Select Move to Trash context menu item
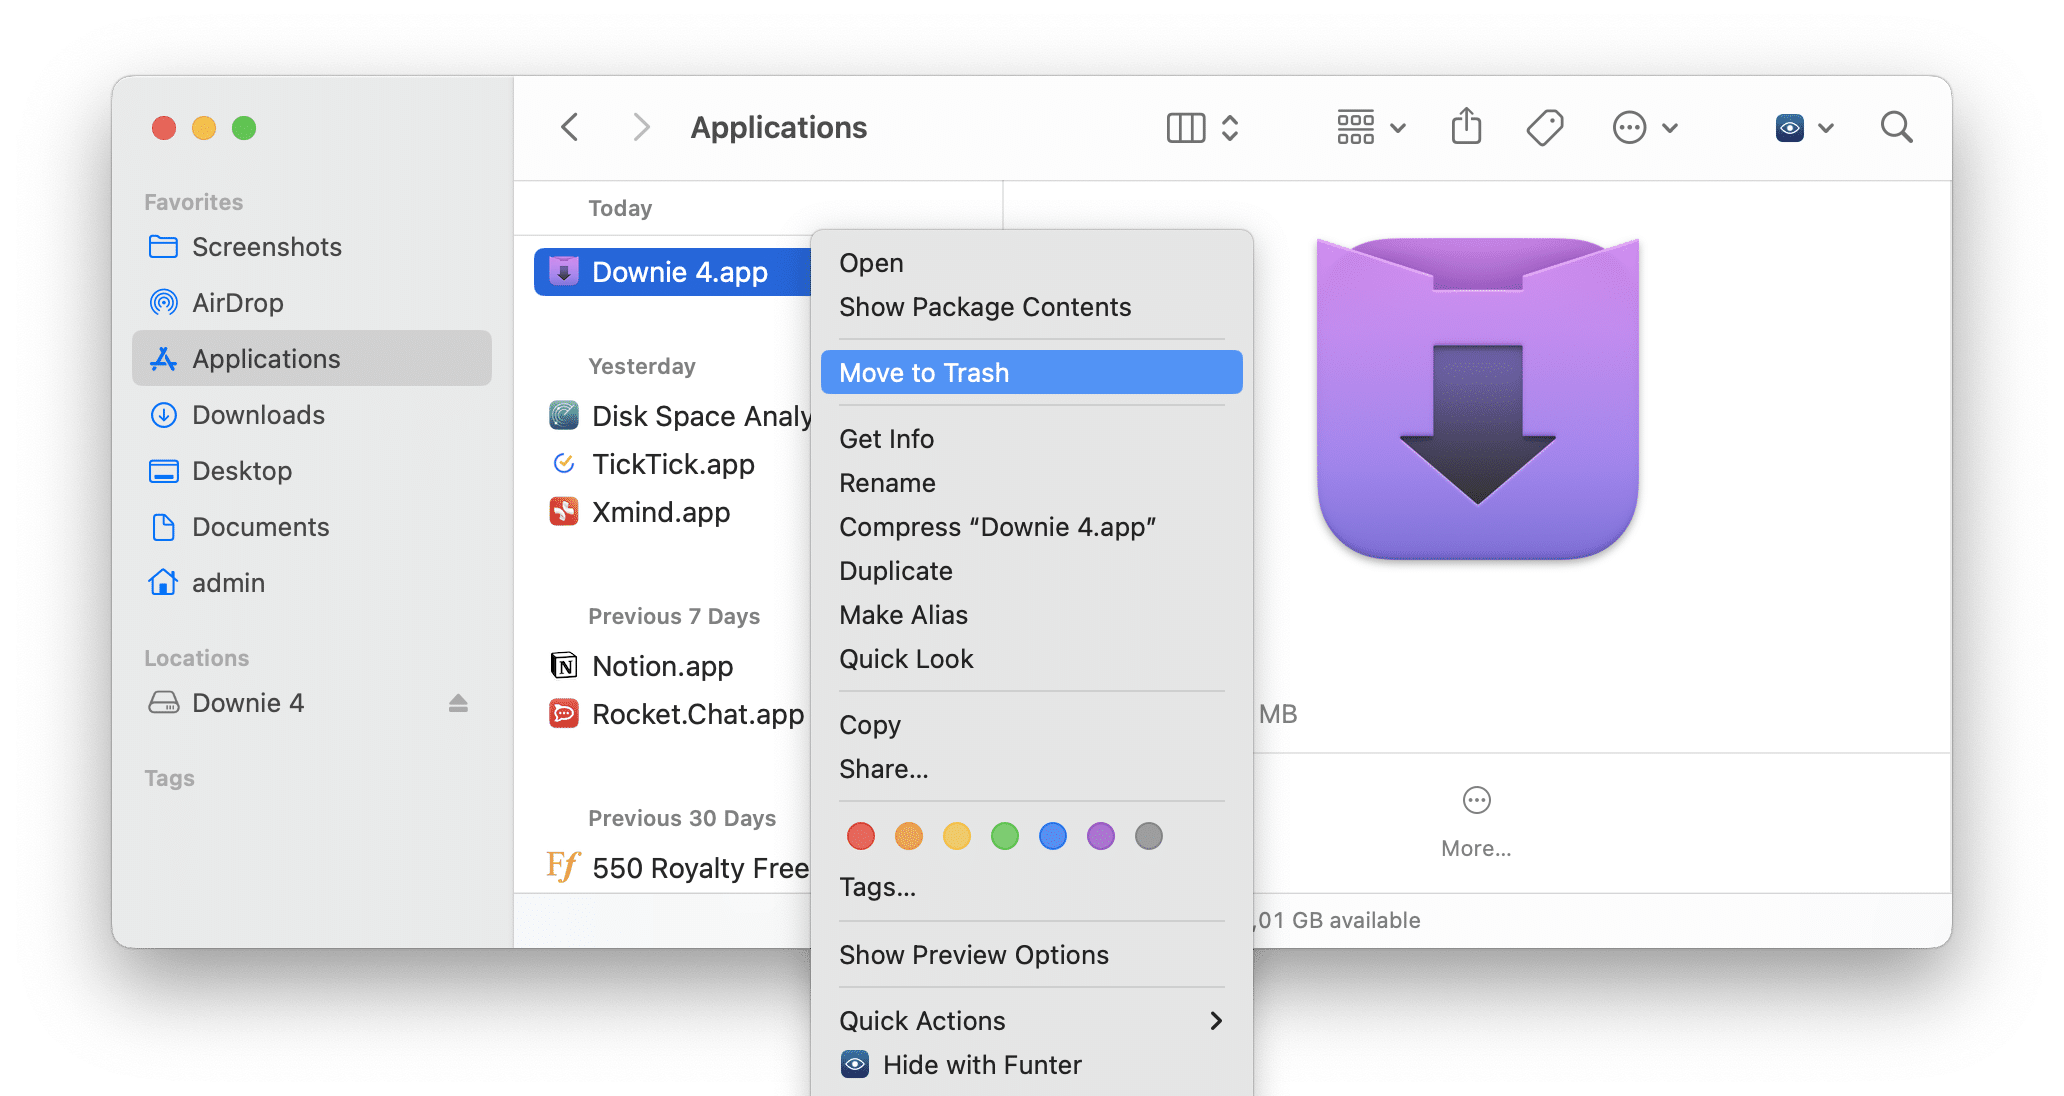The image size is (2064, 1096). pos(1031,373)
